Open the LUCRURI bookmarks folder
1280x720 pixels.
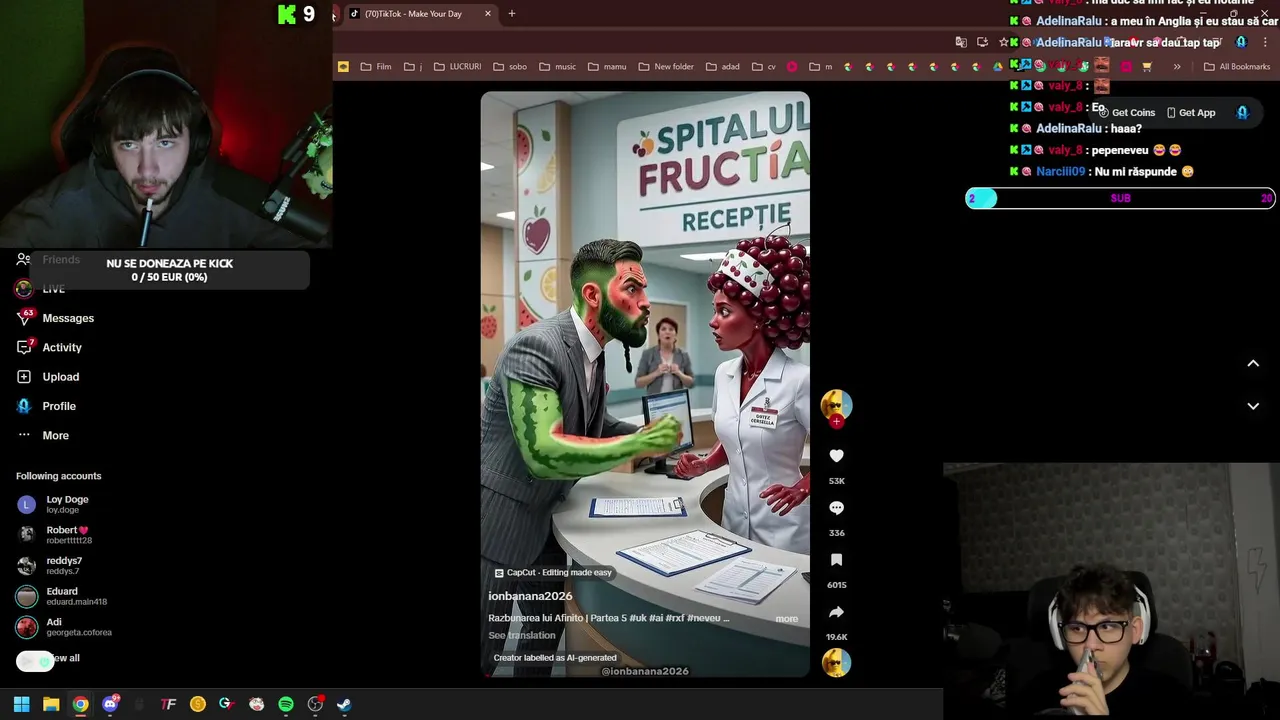click(457, 67)
